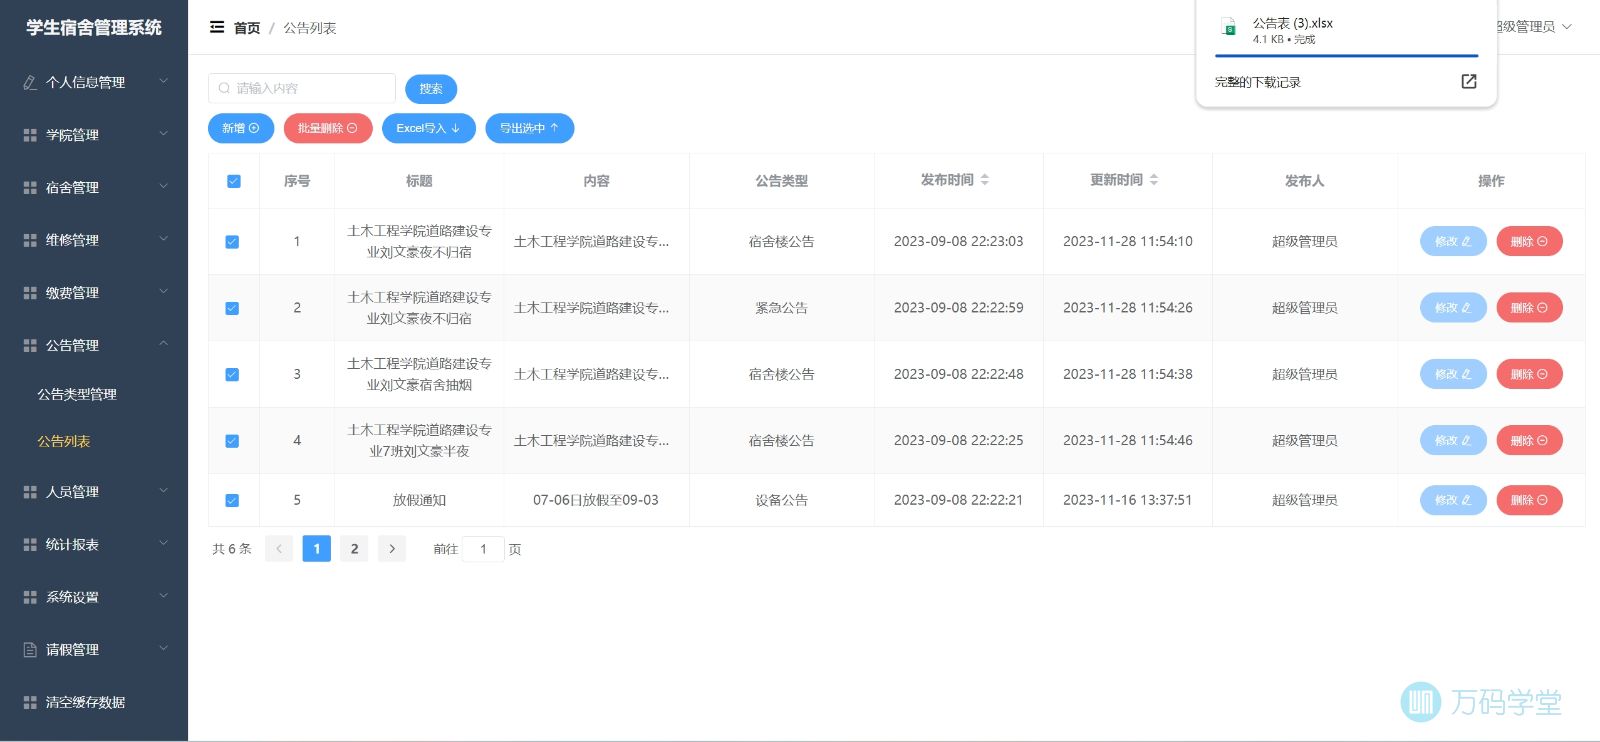Uncheck the checkbox for row 3

(x=232, y=375)
